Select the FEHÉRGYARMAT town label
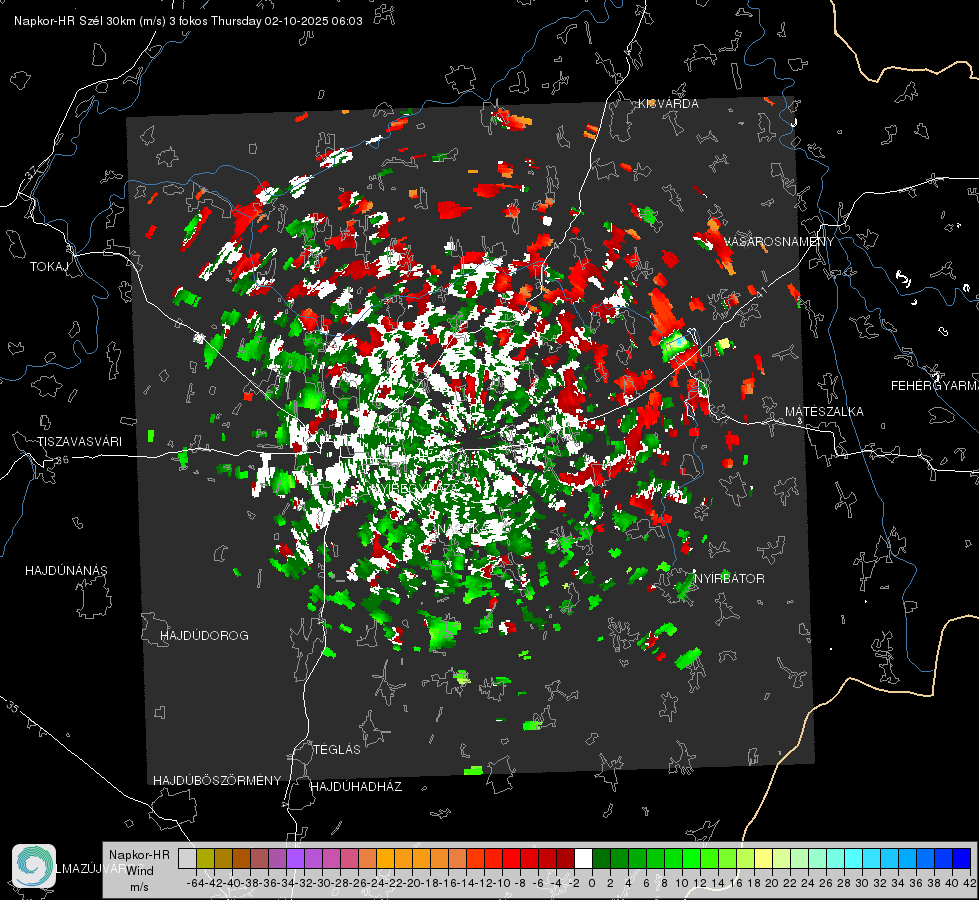Image resolution: width=979 pixels, height=900 pixels. coord(934,385)
